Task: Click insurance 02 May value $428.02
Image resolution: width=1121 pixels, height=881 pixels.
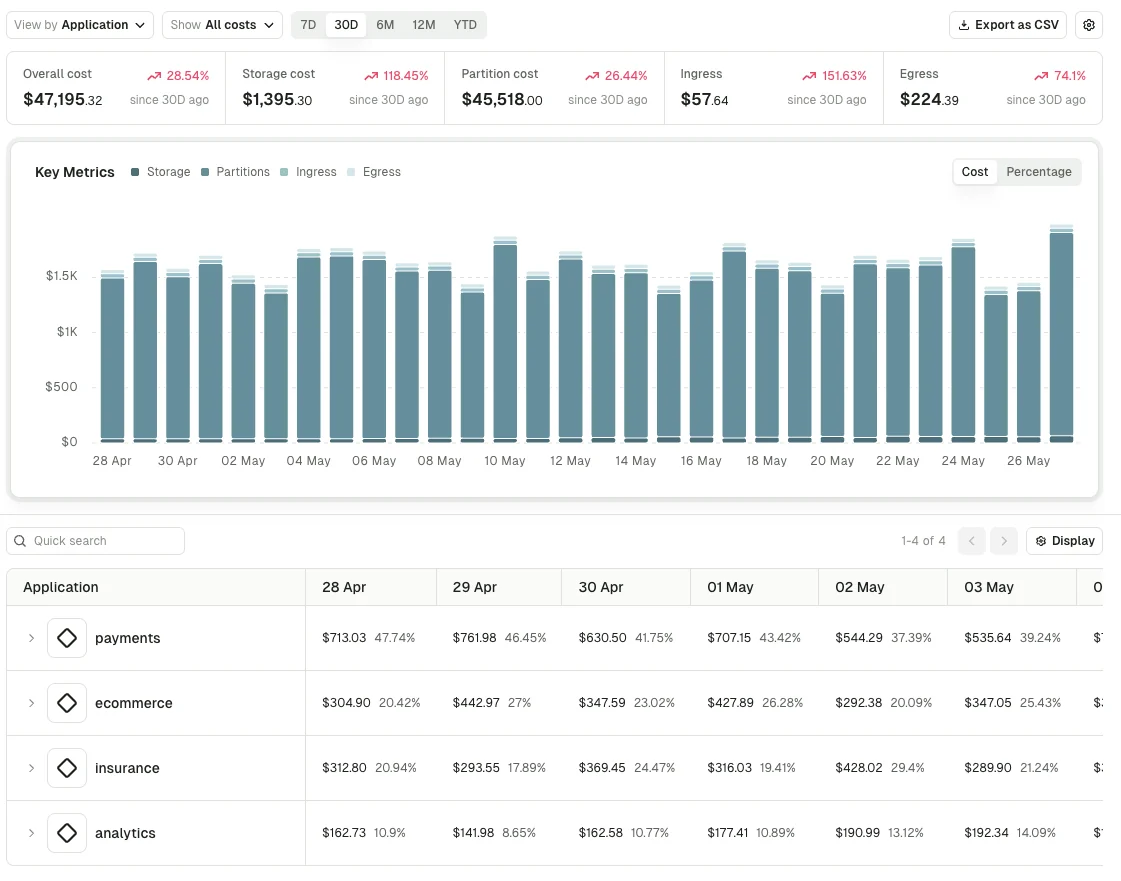Action: [859, 768]
